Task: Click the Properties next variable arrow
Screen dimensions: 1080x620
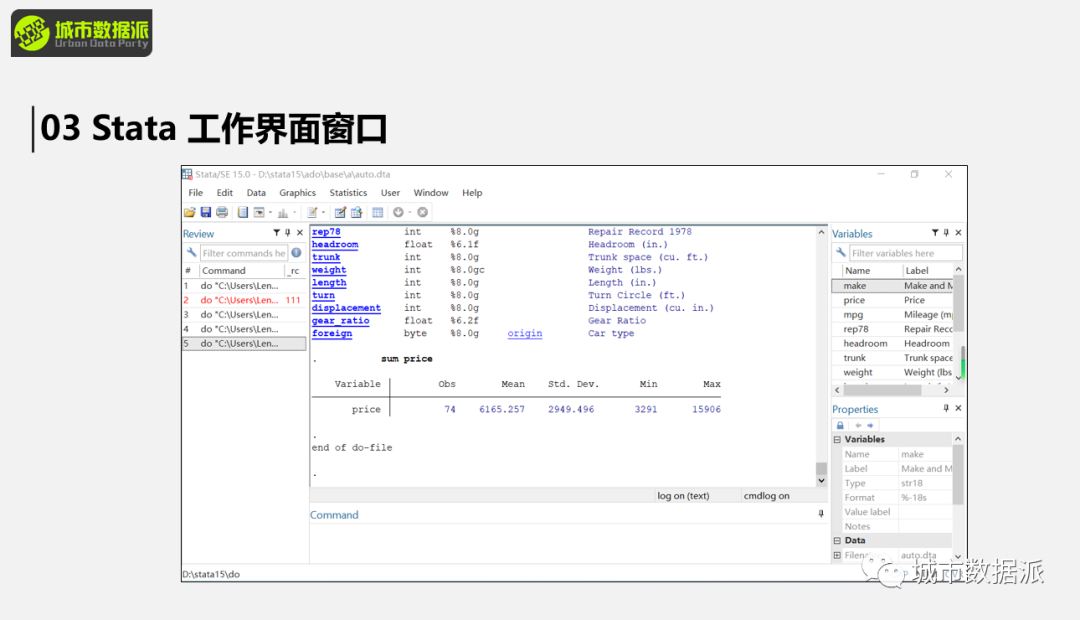Action: click(870, 425)
